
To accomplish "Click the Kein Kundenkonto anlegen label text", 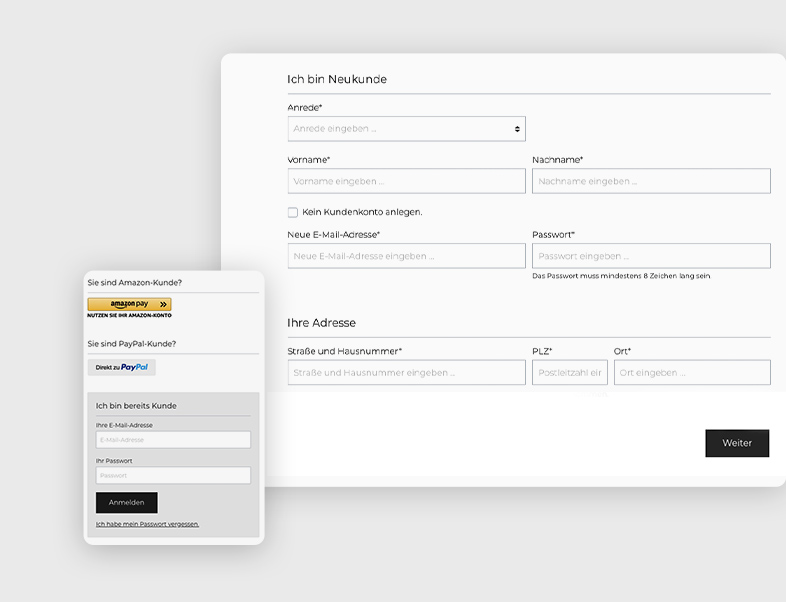I will 362,212.
